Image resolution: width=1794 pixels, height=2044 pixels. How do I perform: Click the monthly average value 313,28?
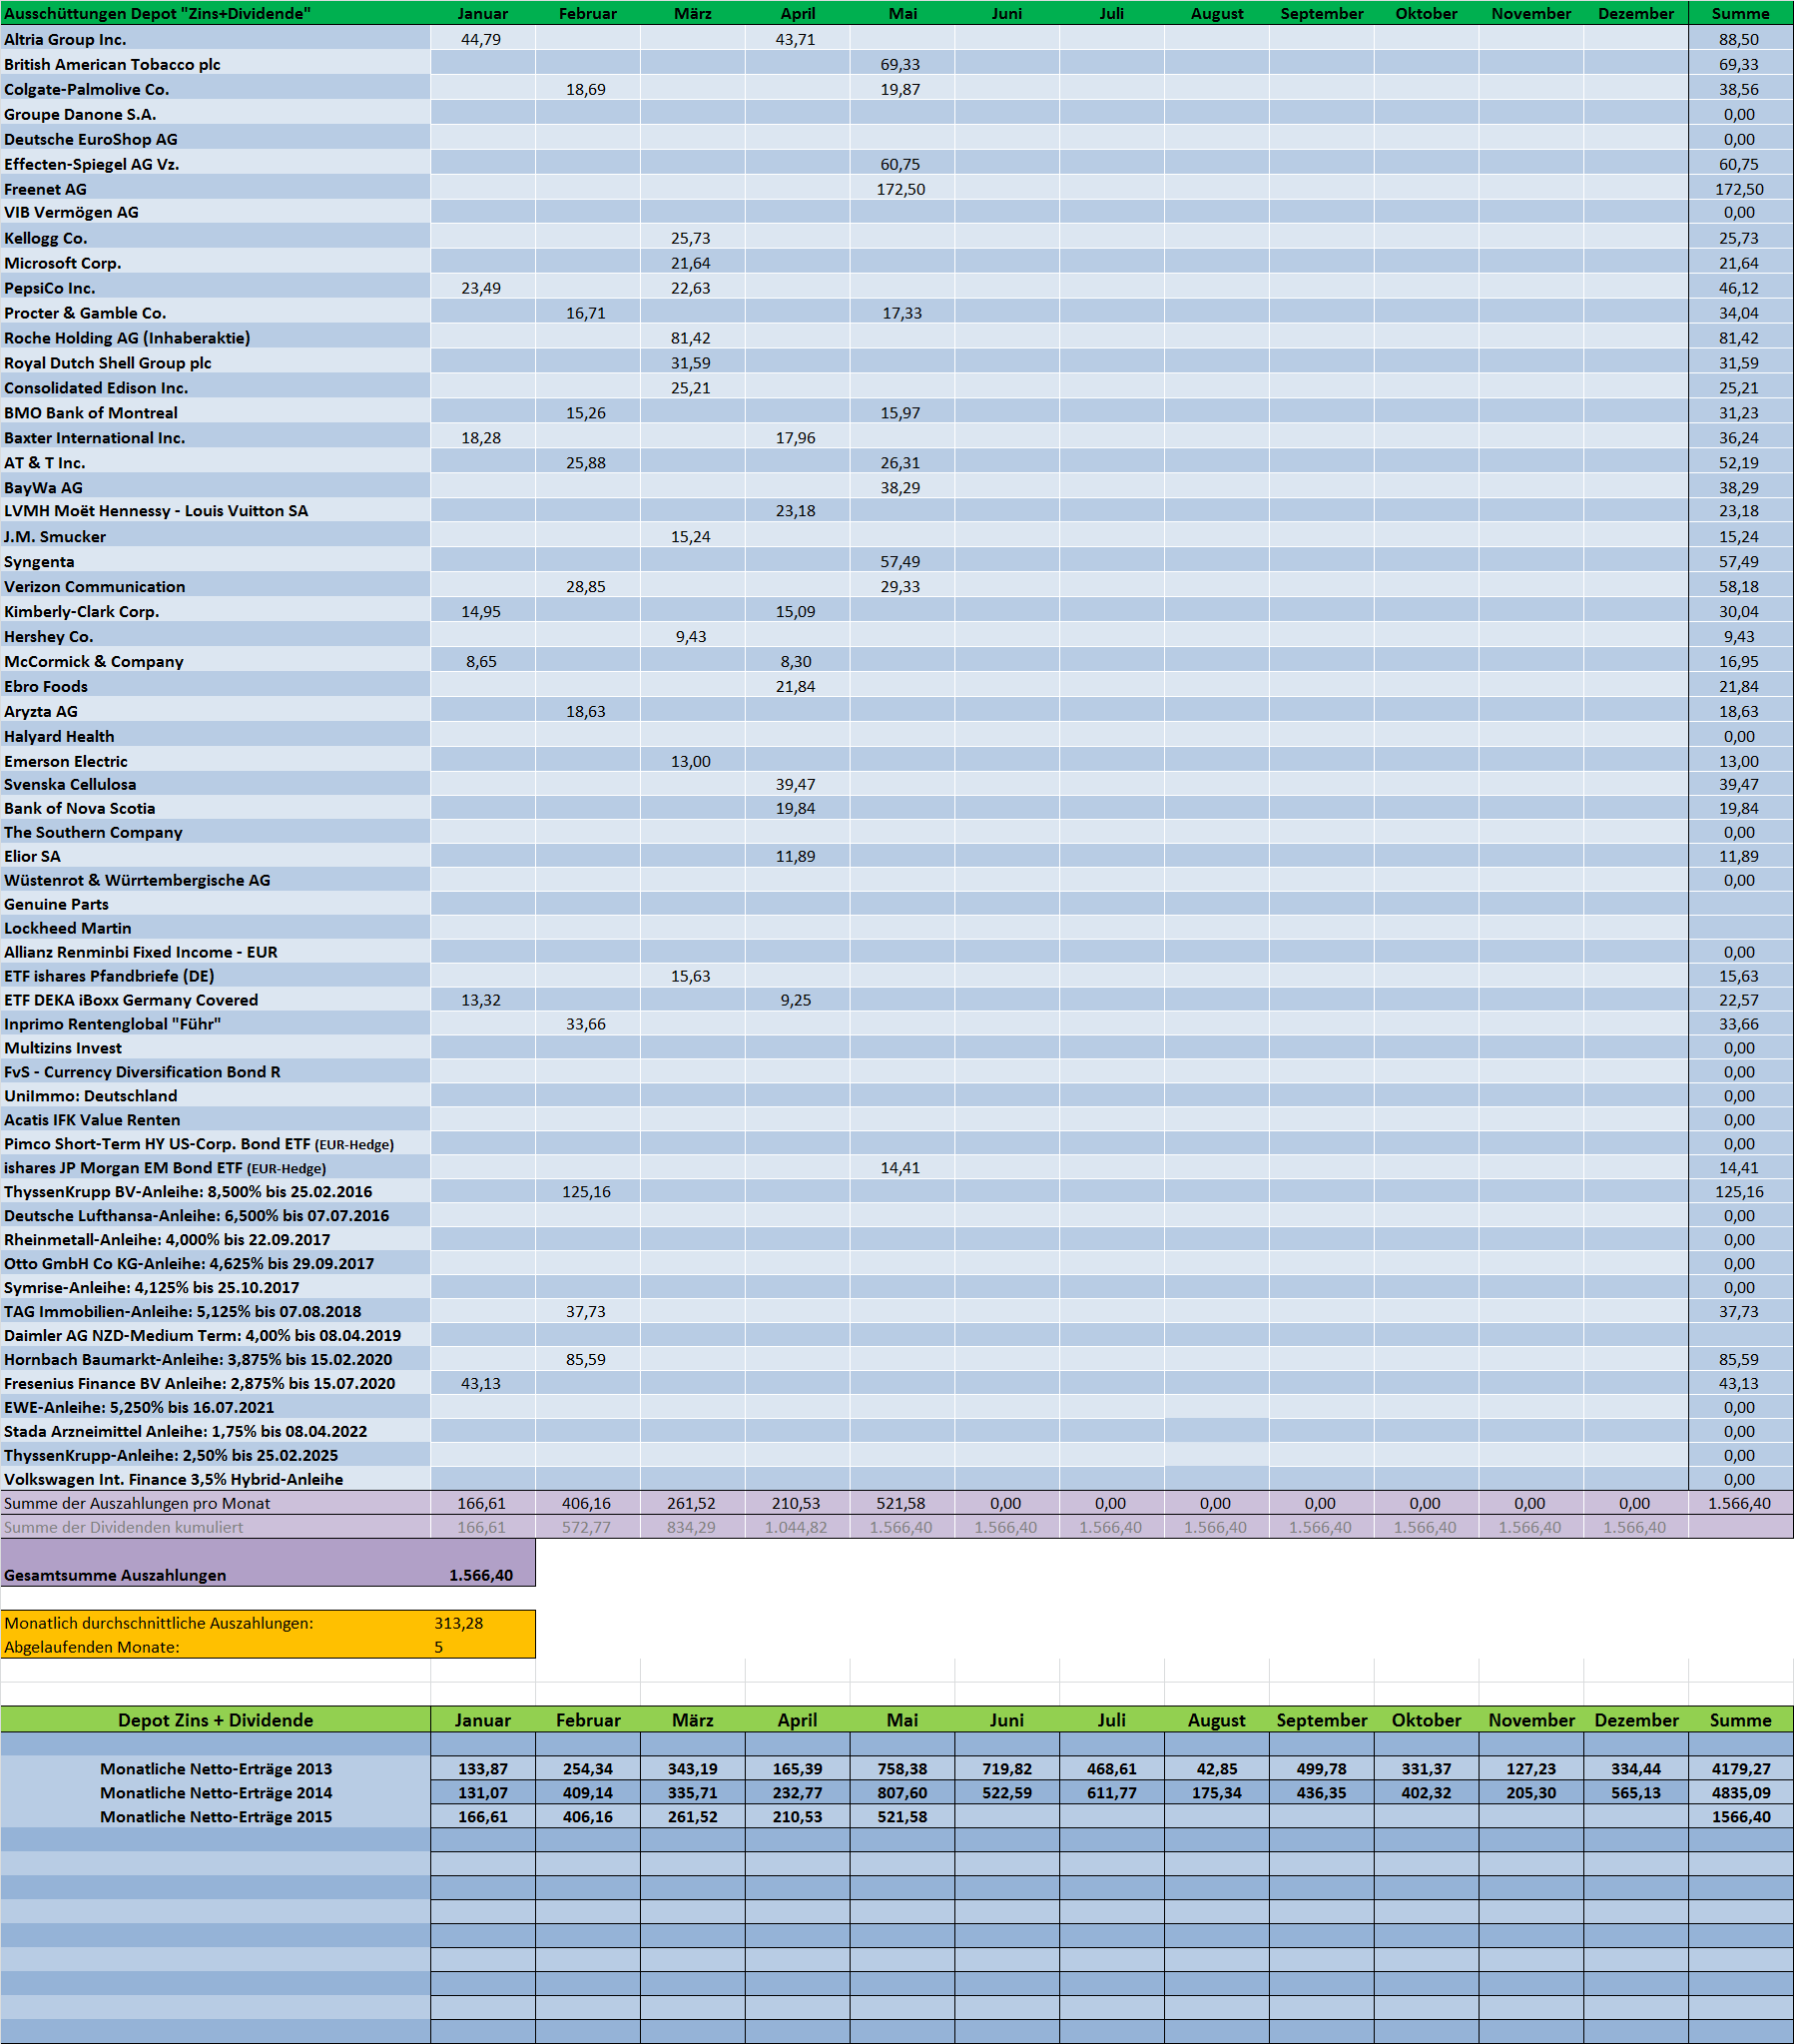tap(459, 1625)
